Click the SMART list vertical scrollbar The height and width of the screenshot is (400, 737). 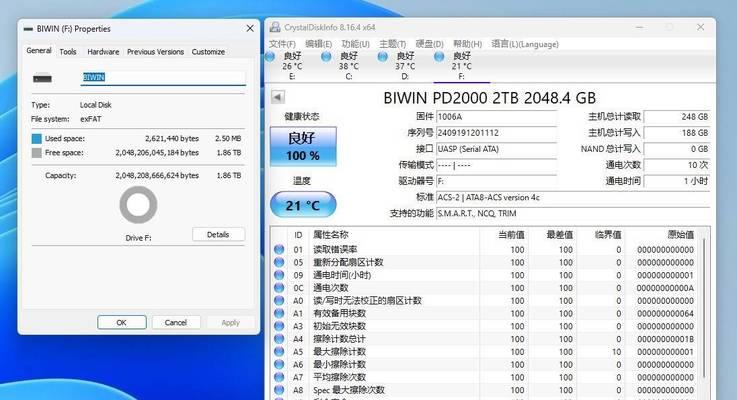tap(704, 308)
